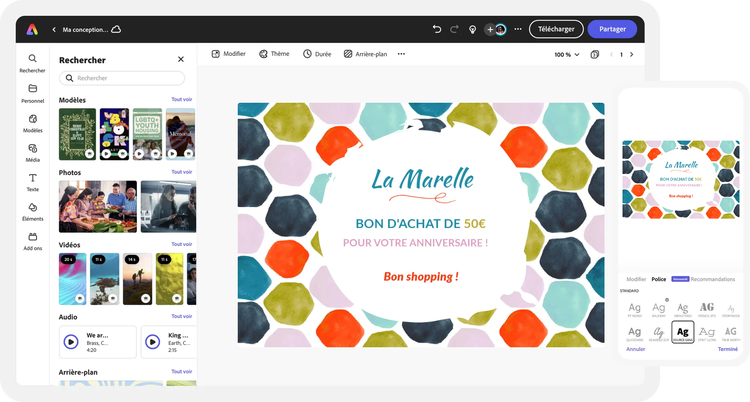Open Recommandations tab in phone preview
The height and width of the screenshot is (402, 750).
pyautogui.click(x=713, y=279)
